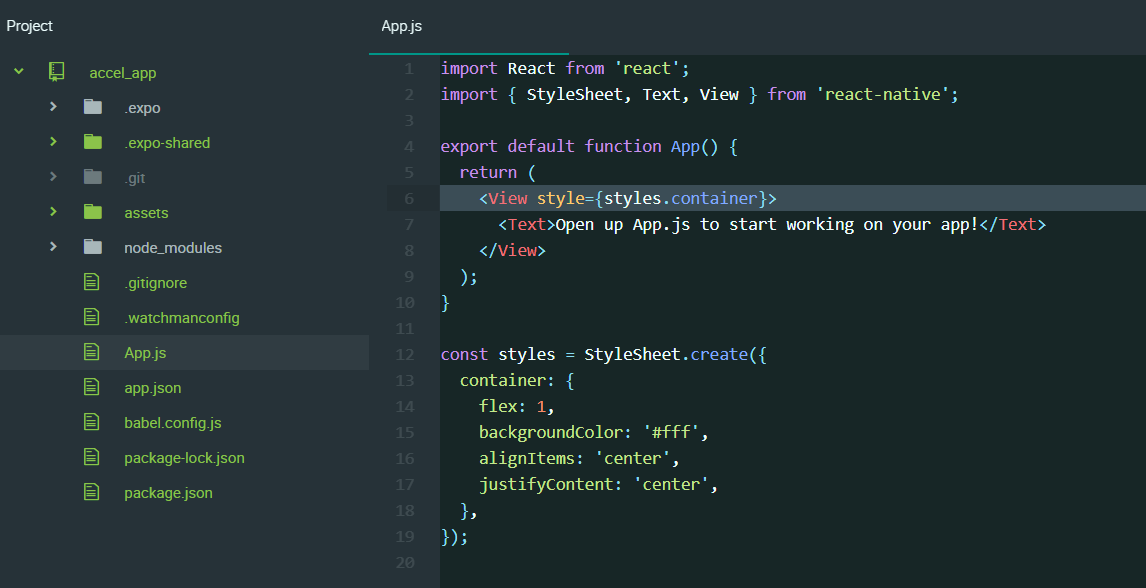Click line number 12 in the gutter
The height and width of the screenshot is (588, 1146).
405,355
